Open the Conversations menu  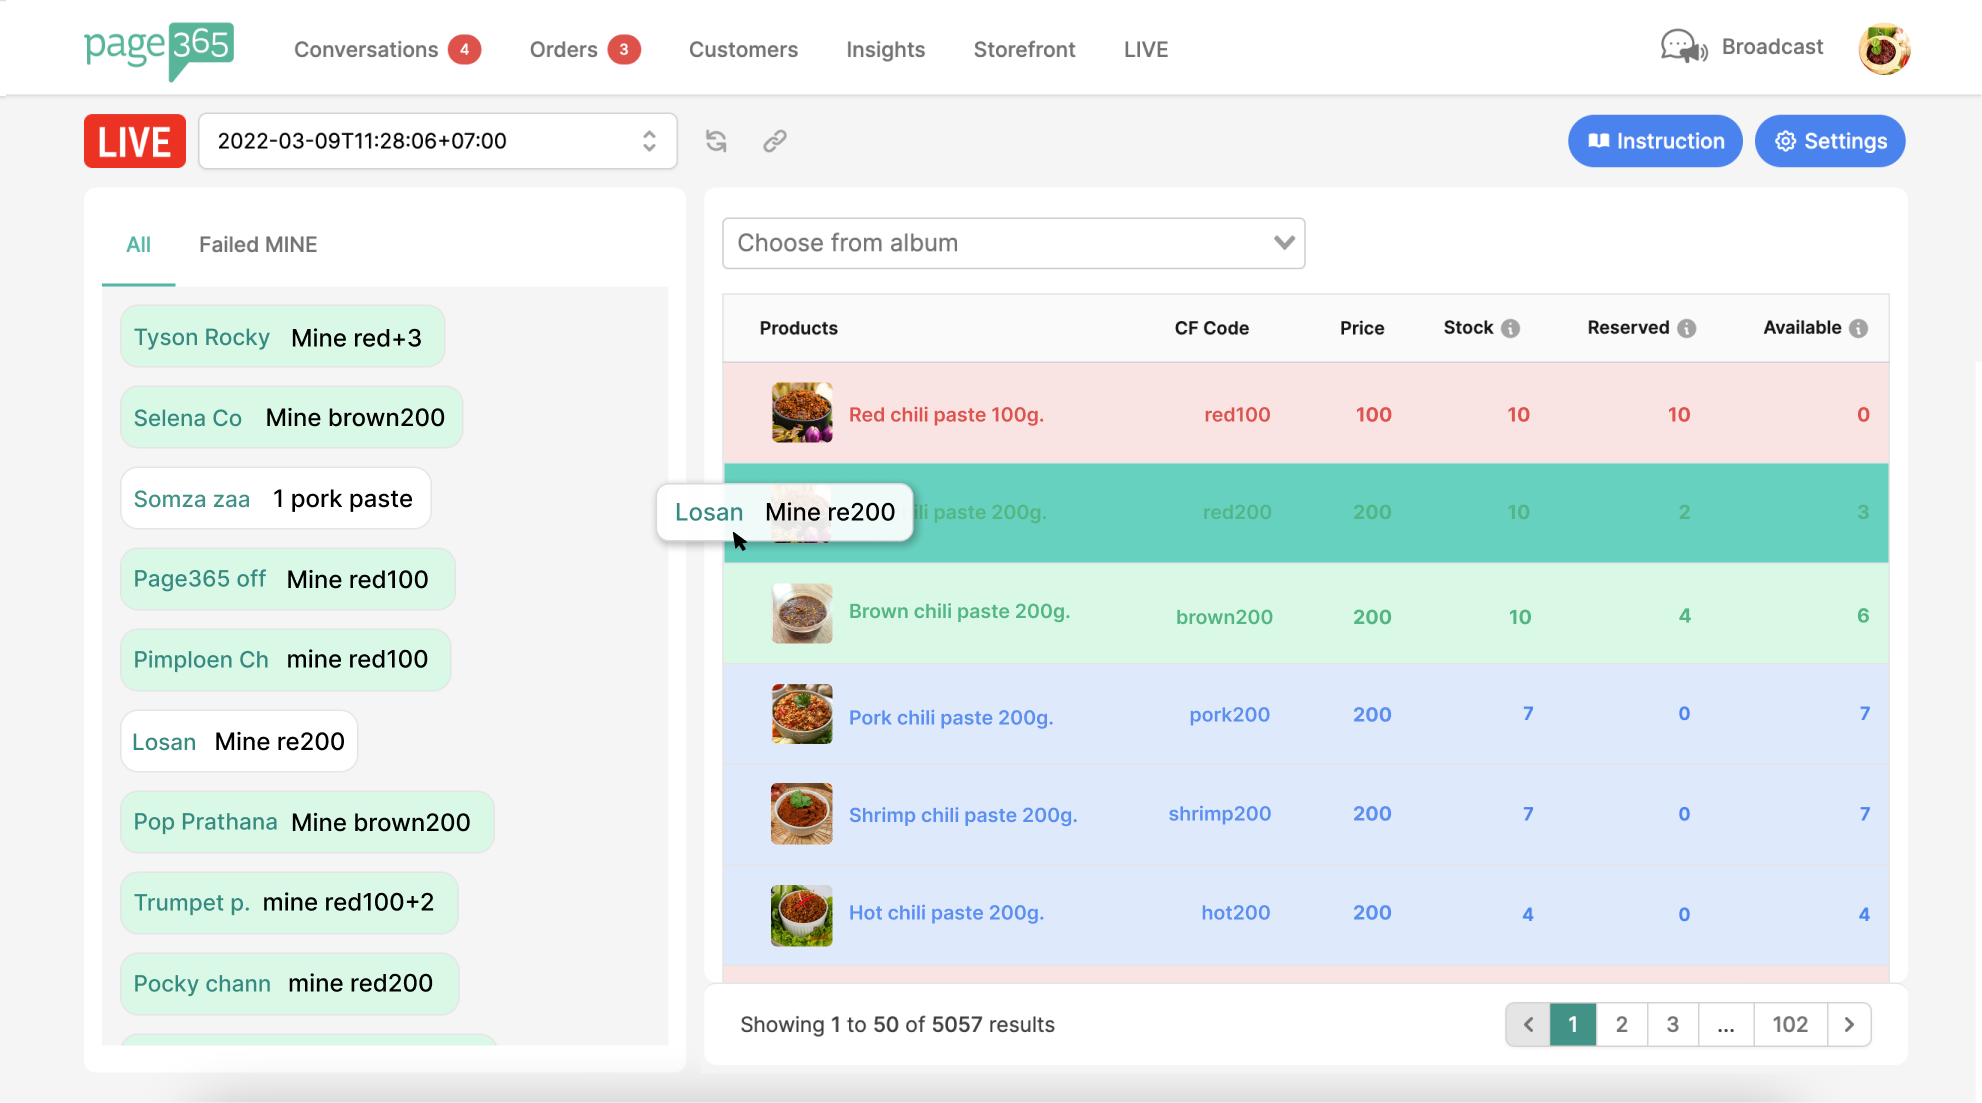click(366, 50)
